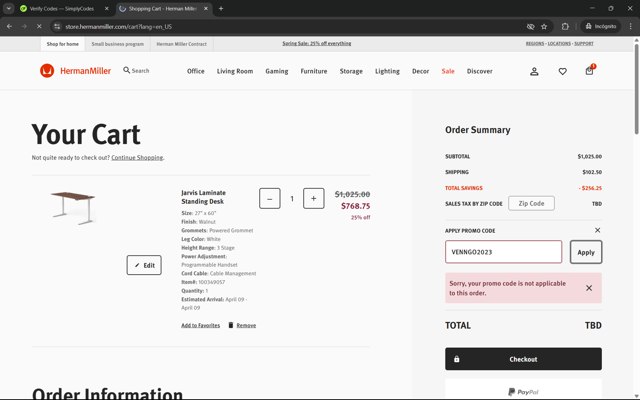
Task: Bookmark this page with the star
Action: 544,27
